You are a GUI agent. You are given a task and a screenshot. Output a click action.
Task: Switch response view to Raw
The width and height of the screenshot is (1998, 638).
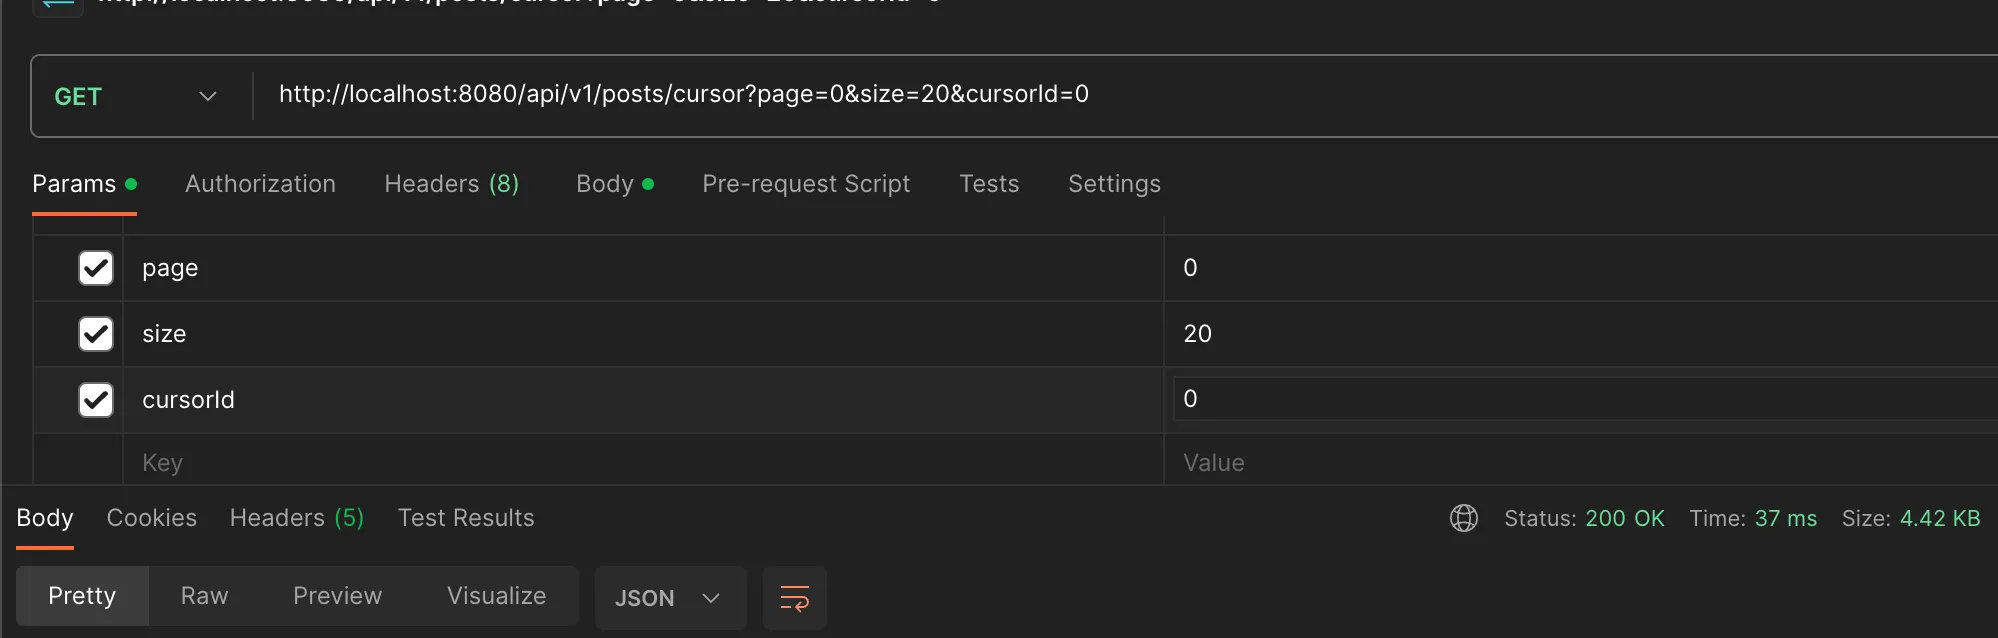coord(205,596)
